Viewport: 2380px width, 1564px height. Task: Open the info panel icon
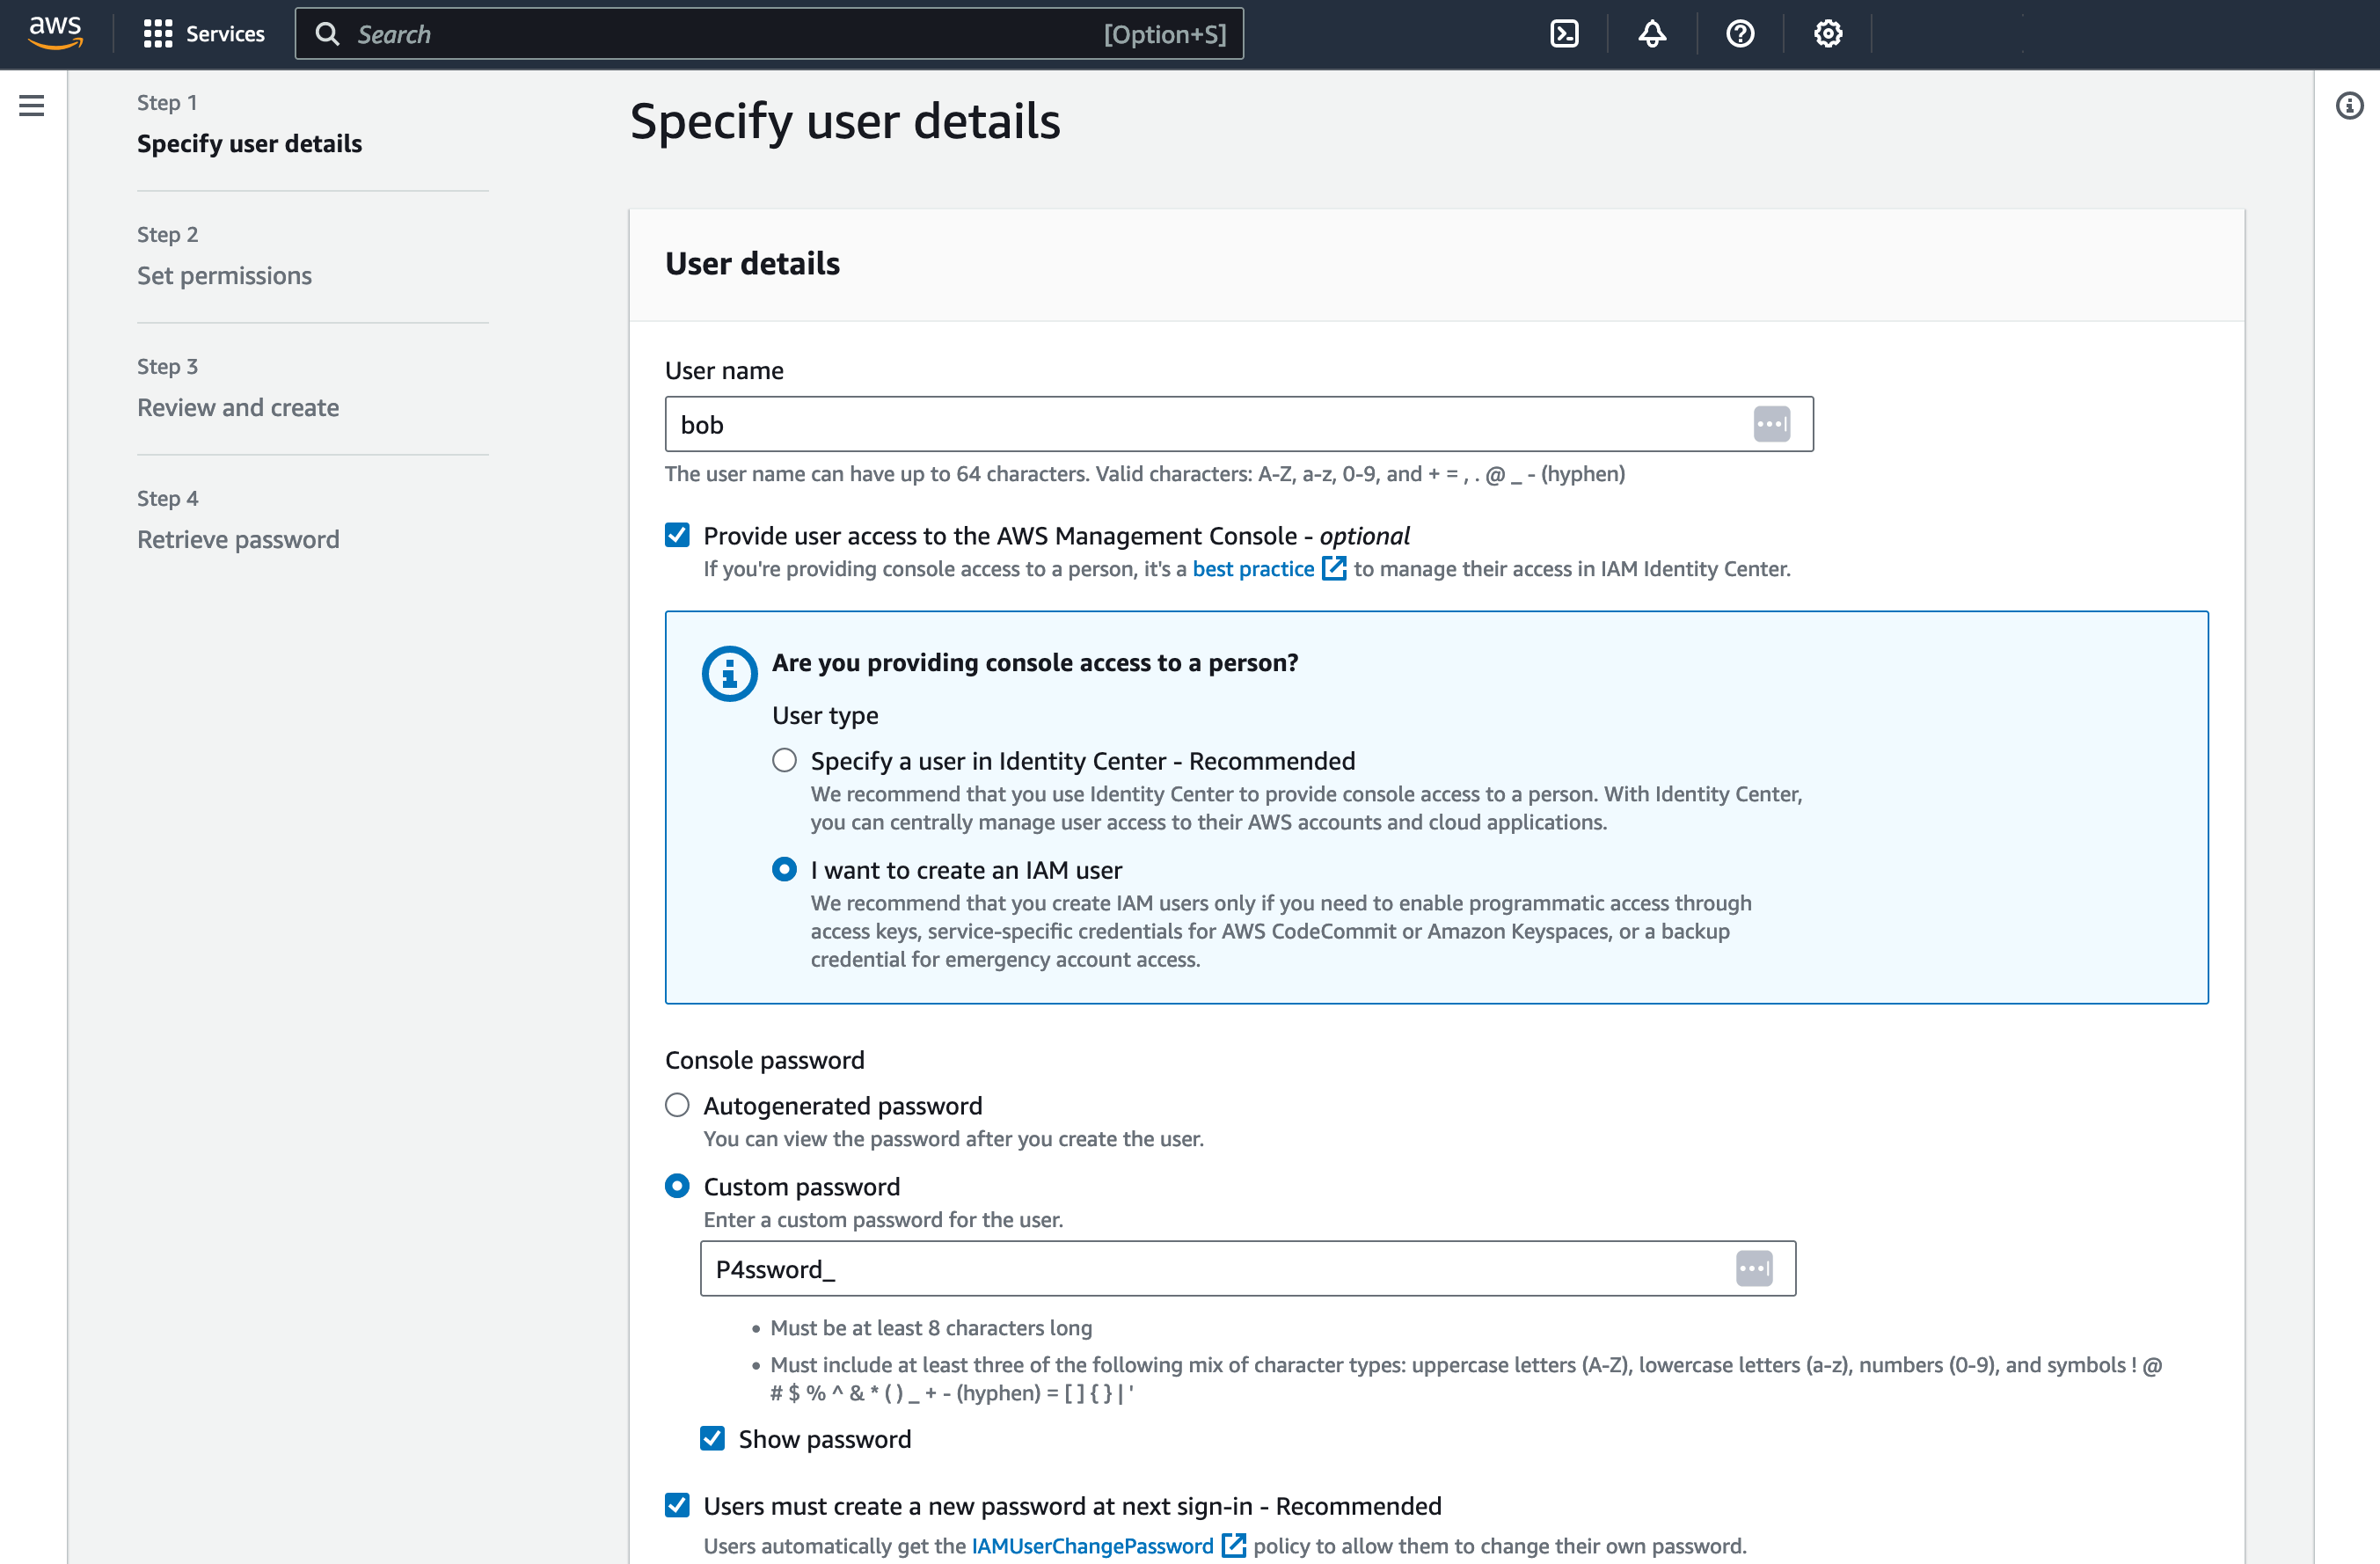pyautogui.click(x=2349, y=105)
